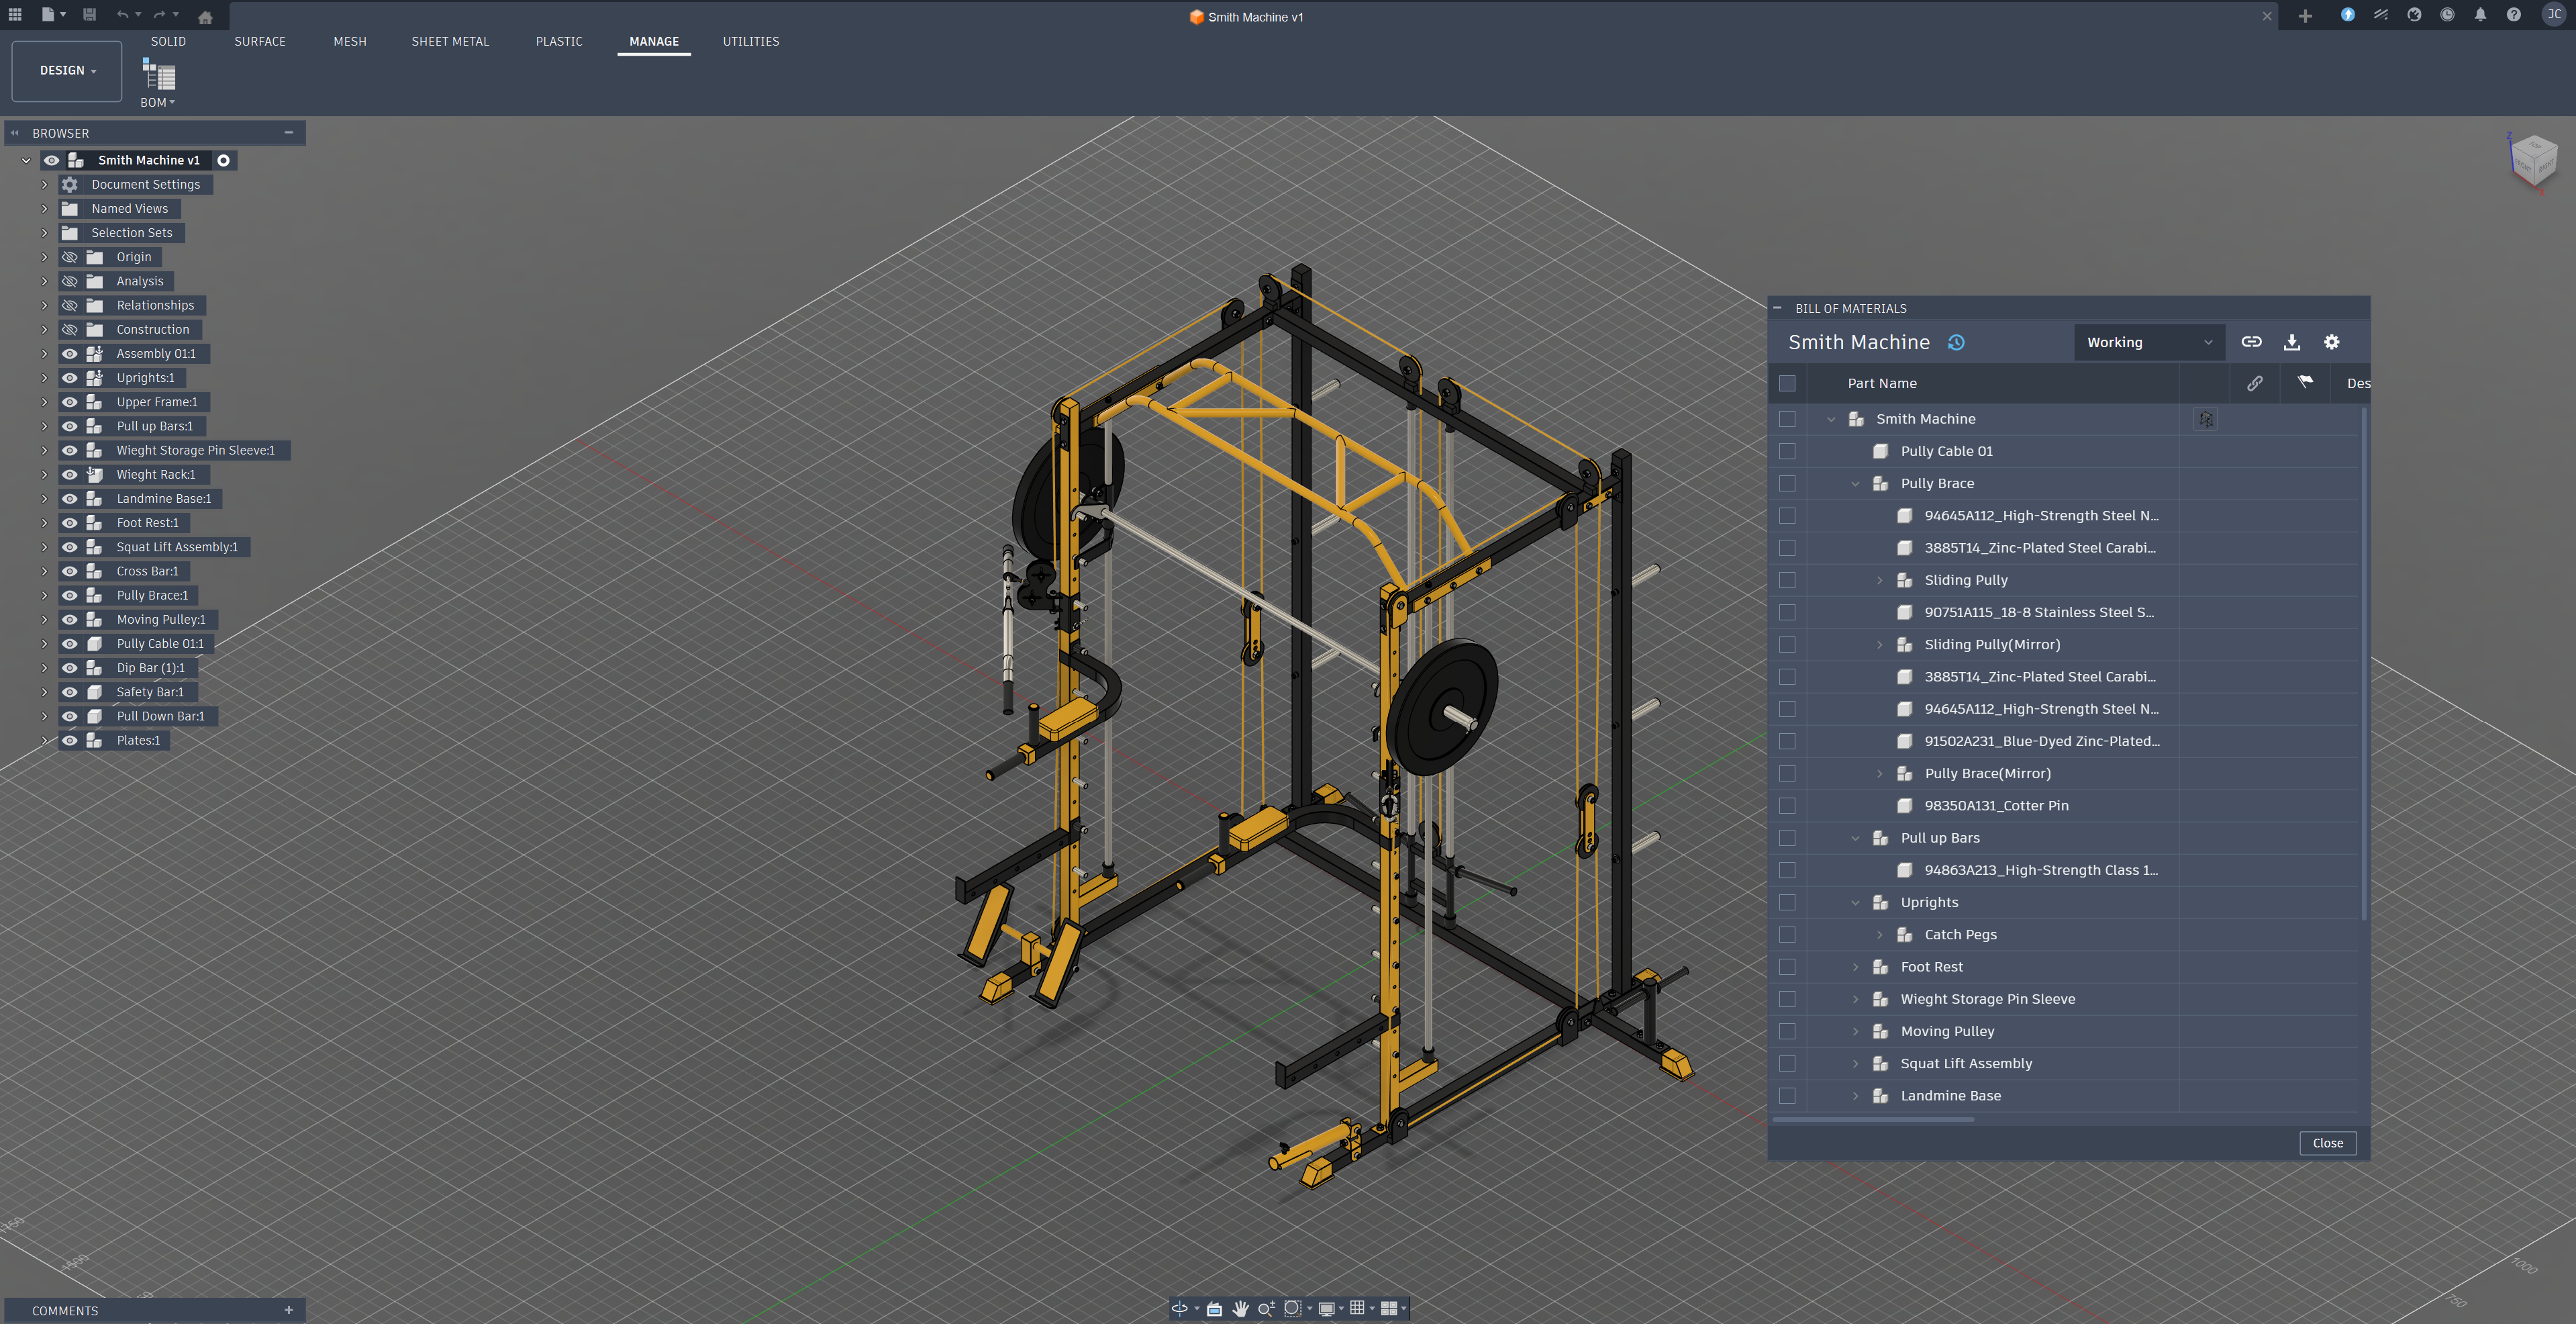Select the Zoom Window fit tool
The width and height of the screenshot is (2576, 1324).
pyautogui.click(x=1292, y=1308)
